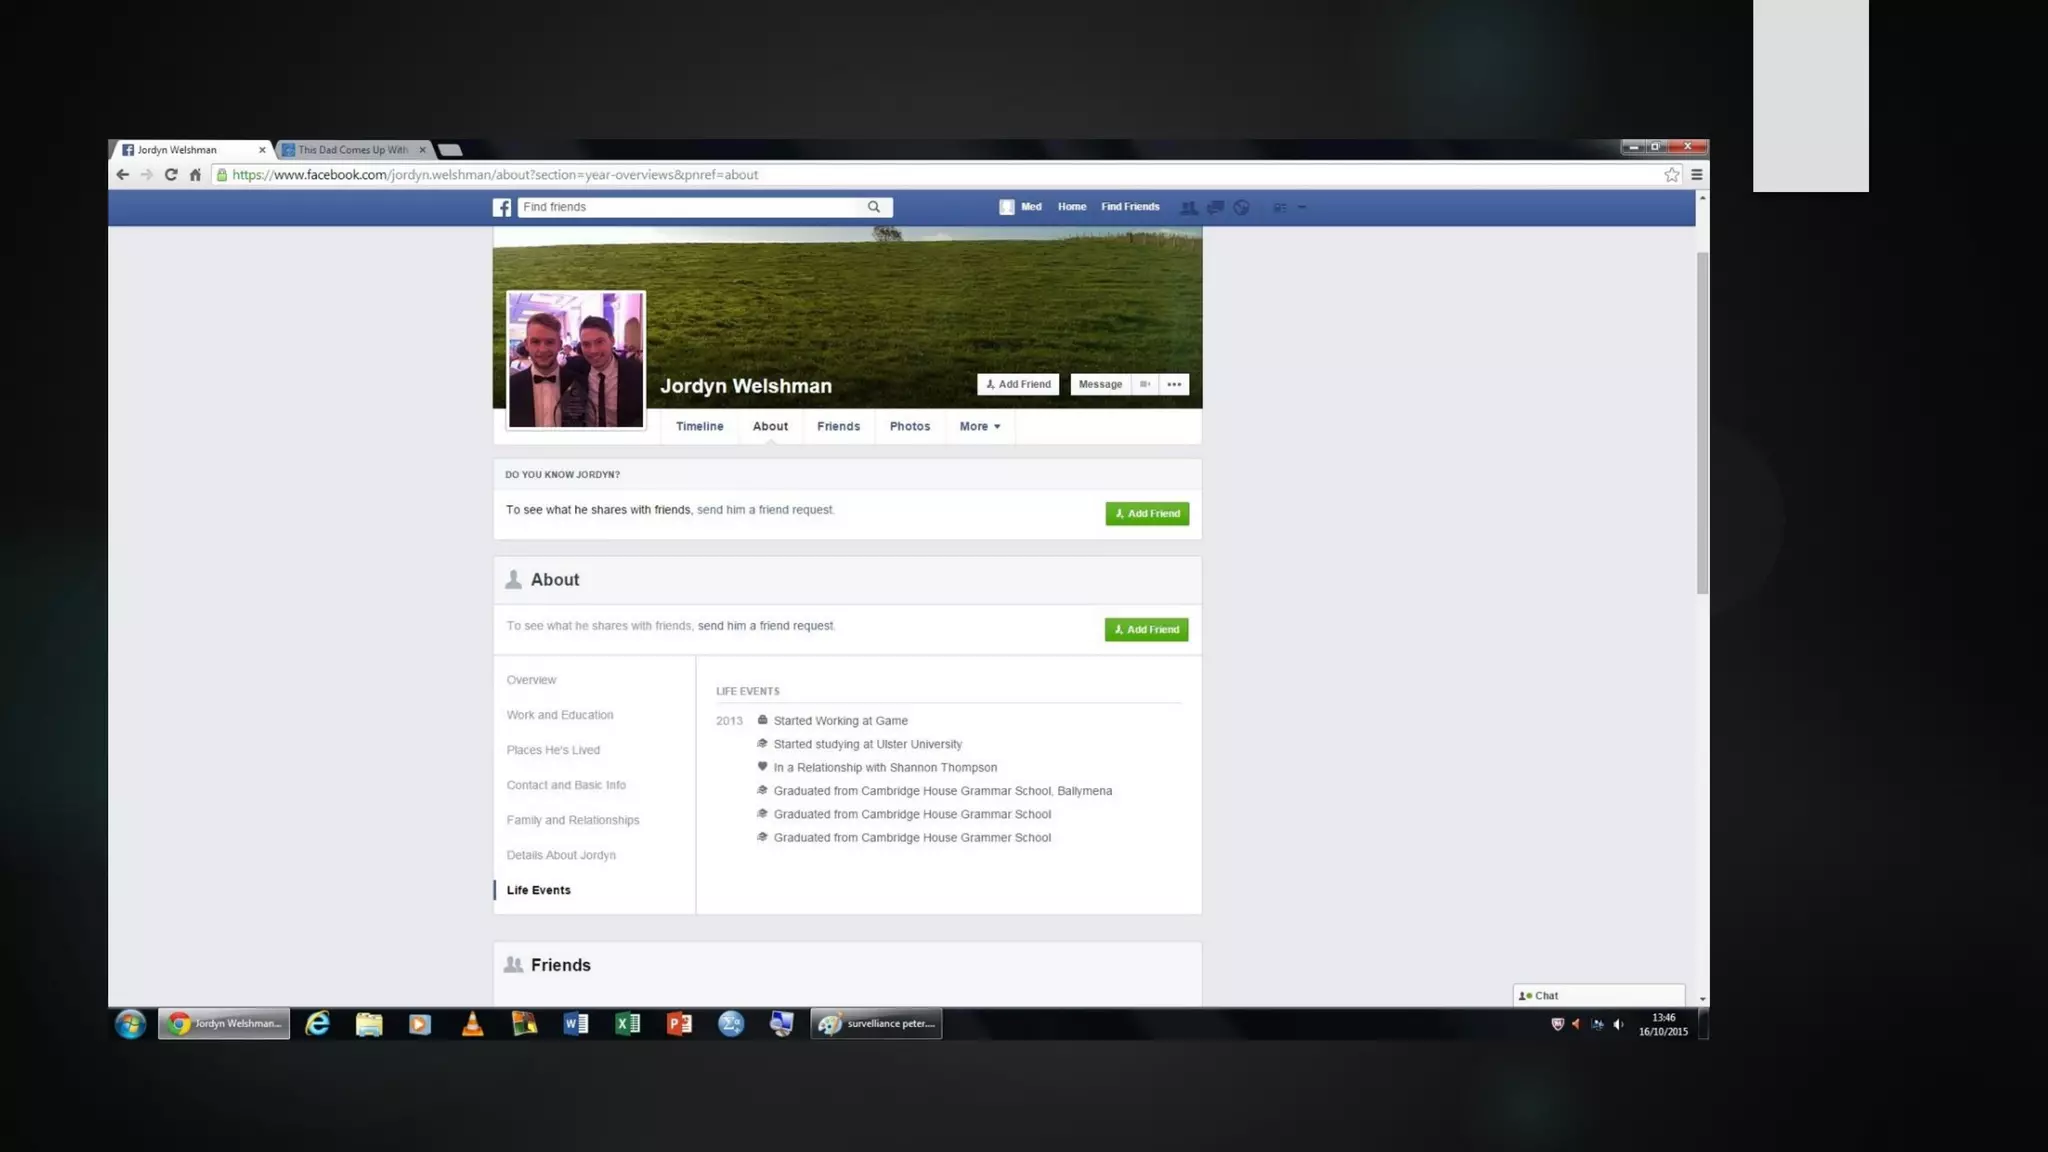Click the Facebook logo icon

click(x=502, y=207)
